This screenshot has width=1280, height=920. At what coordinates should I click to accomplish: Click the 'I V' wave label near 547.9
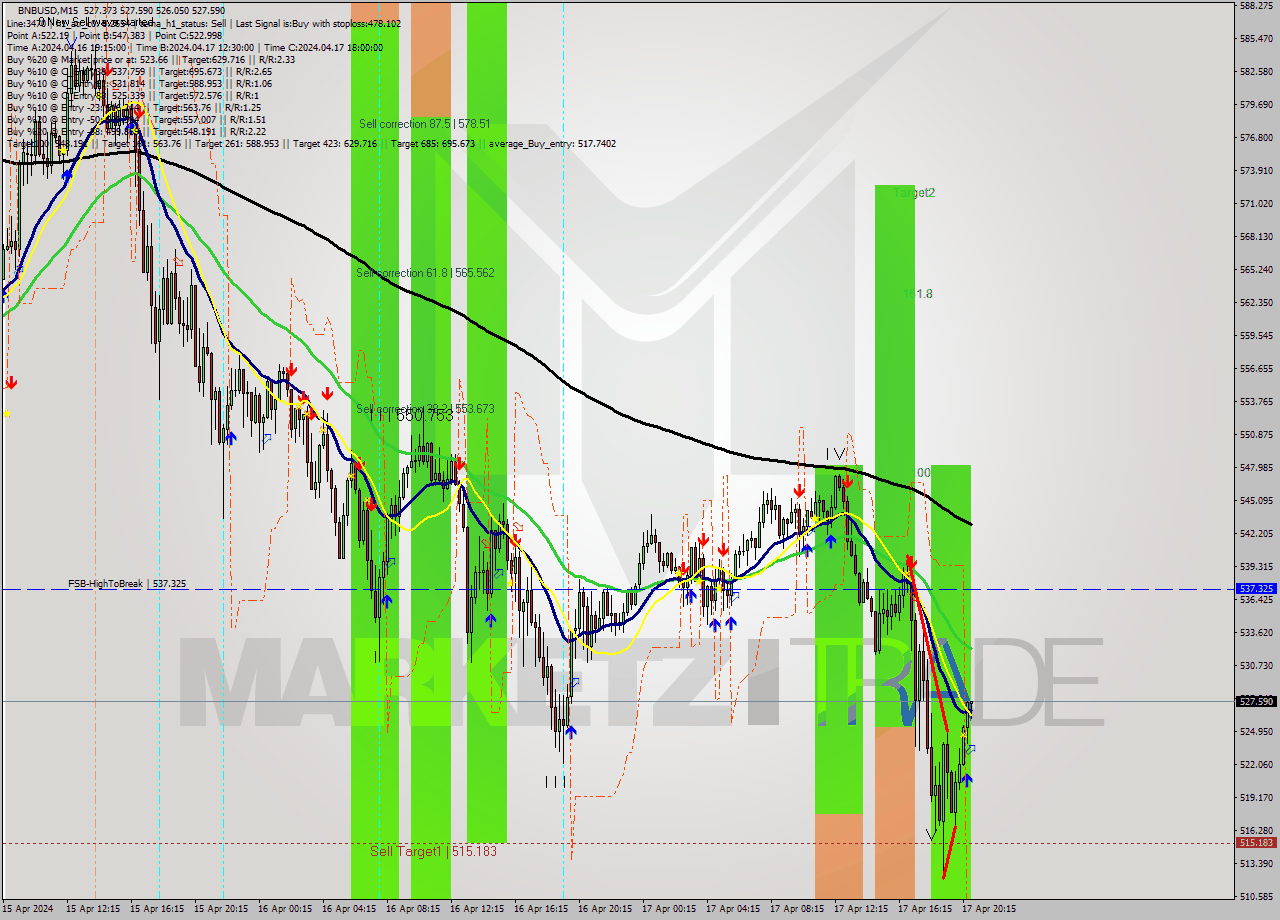(835, 455)
